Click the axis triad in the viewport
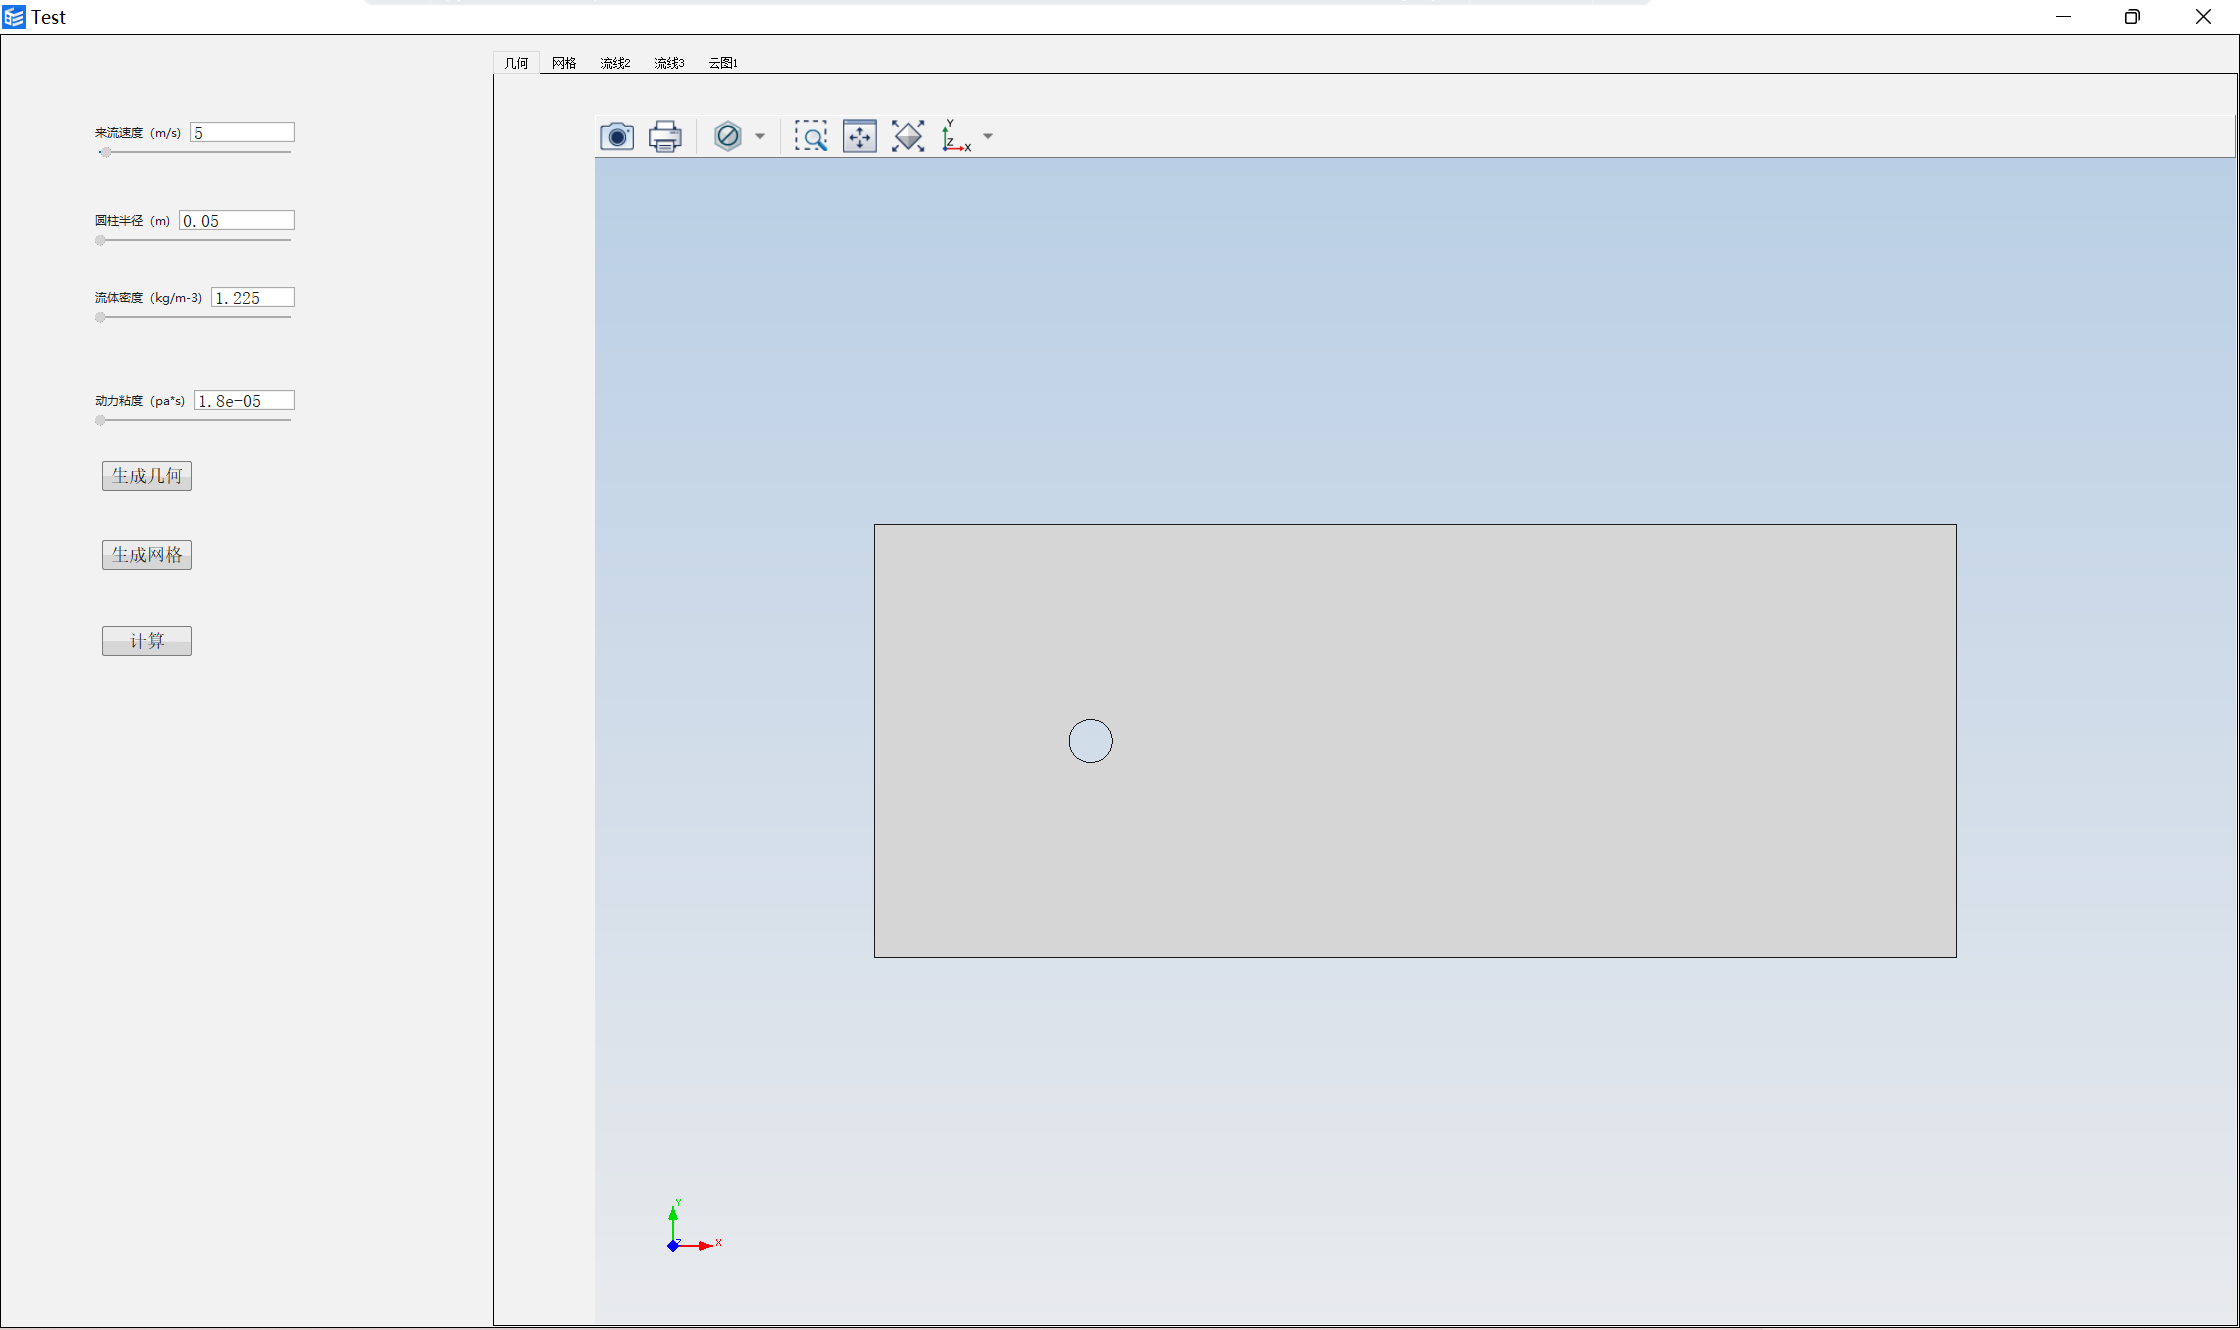This screenshot has width=2240, height=1330. pyautogui.click(x=692, y=1227)
